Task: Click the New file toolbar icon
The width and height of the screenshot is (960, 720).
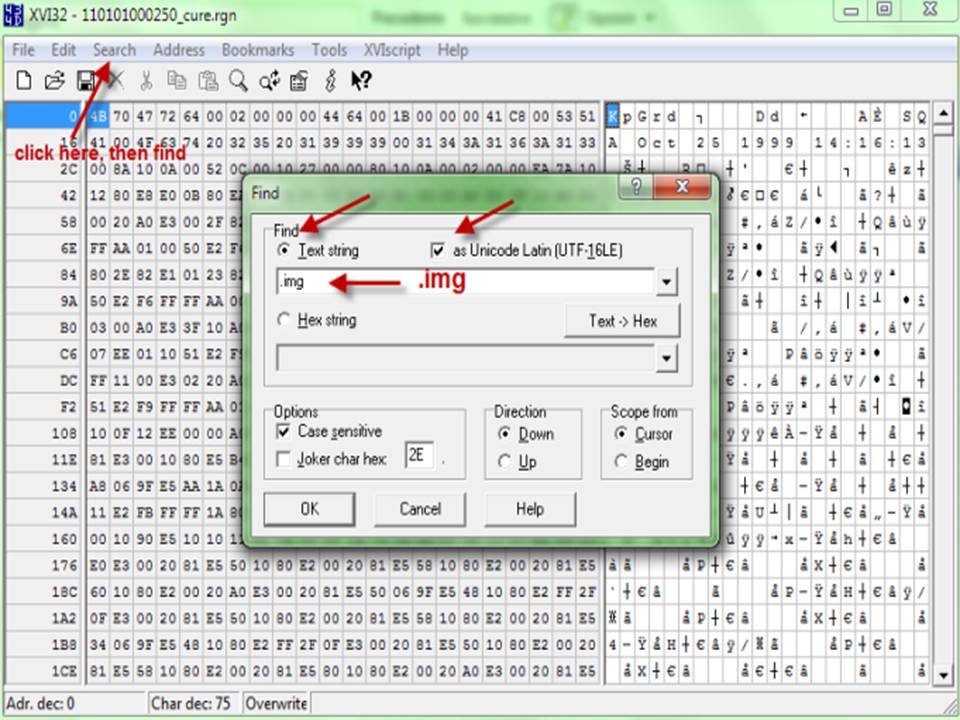Action: pos(23,80)
